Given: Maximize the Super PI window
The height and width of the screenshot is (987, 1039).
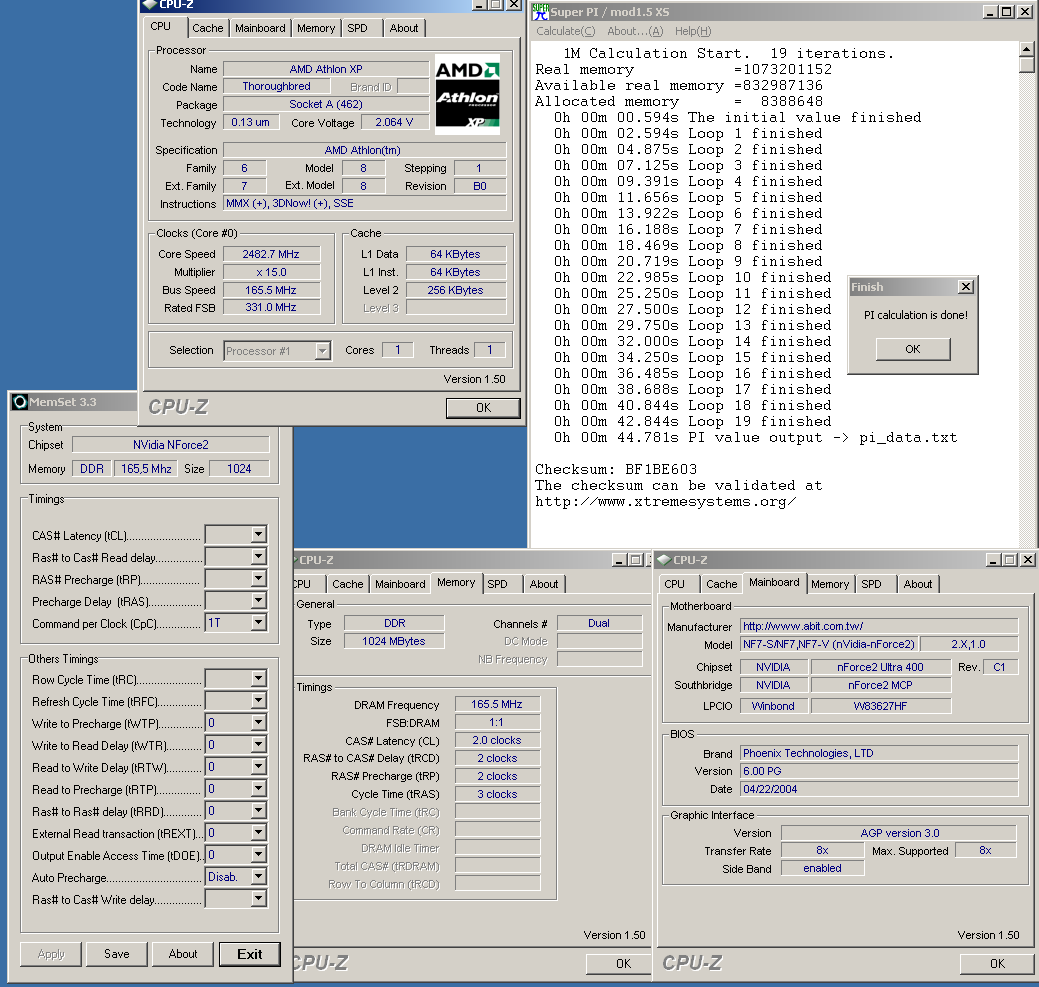Looking at the screenshot, I should coord(1007,11).
